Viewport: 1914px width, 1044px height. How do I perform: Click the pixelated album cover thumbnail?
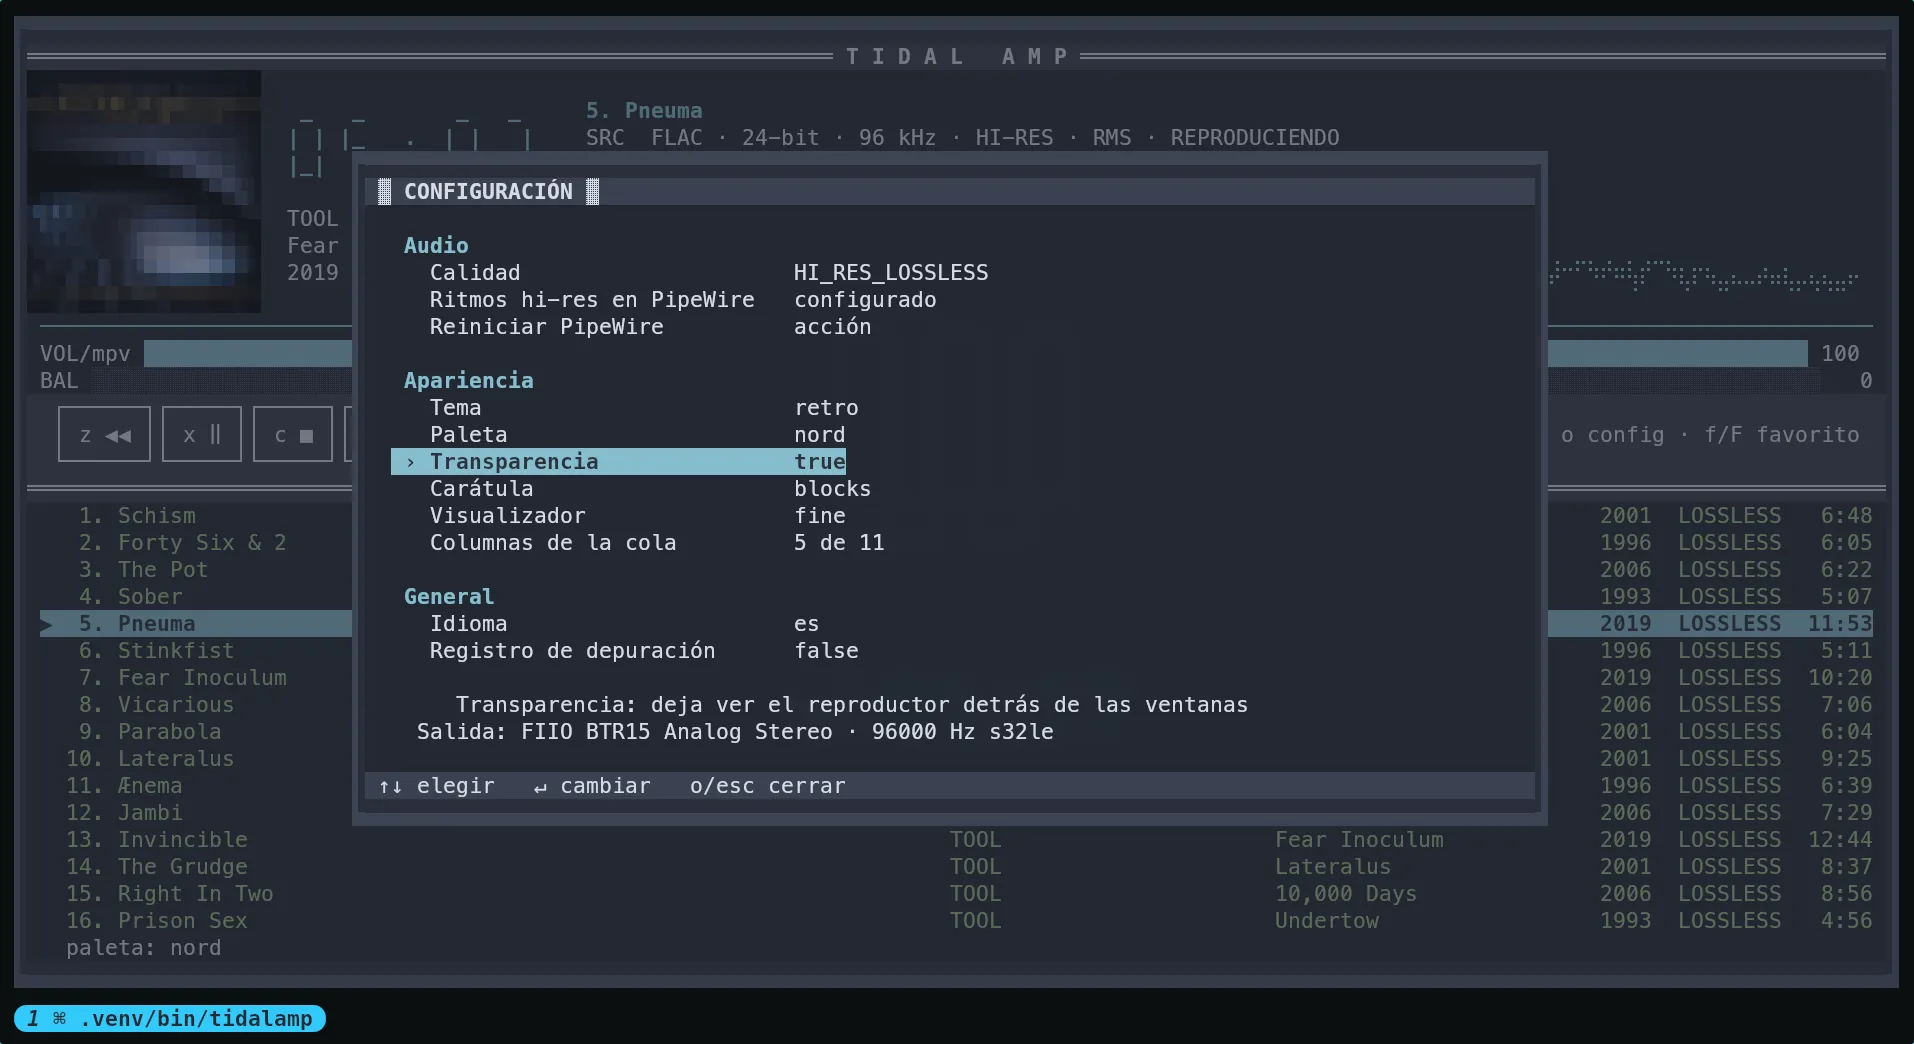144,191
